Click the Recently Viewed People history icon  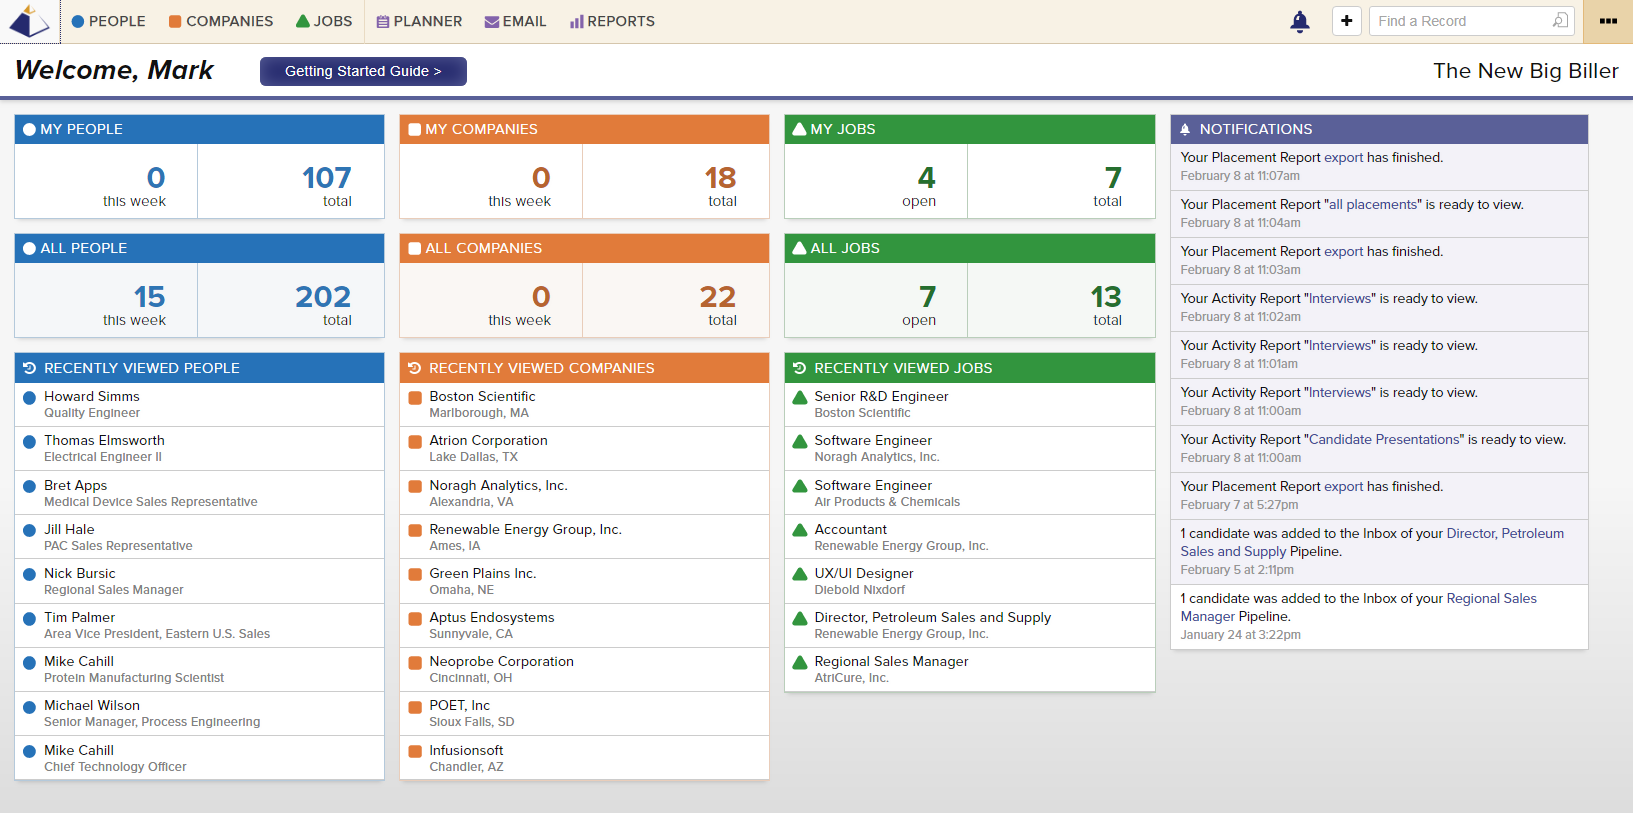click(29, 368)
